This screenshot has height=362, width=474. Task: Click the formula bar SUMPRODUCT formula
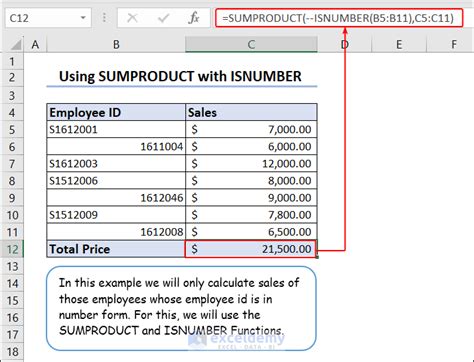point(338,18)
